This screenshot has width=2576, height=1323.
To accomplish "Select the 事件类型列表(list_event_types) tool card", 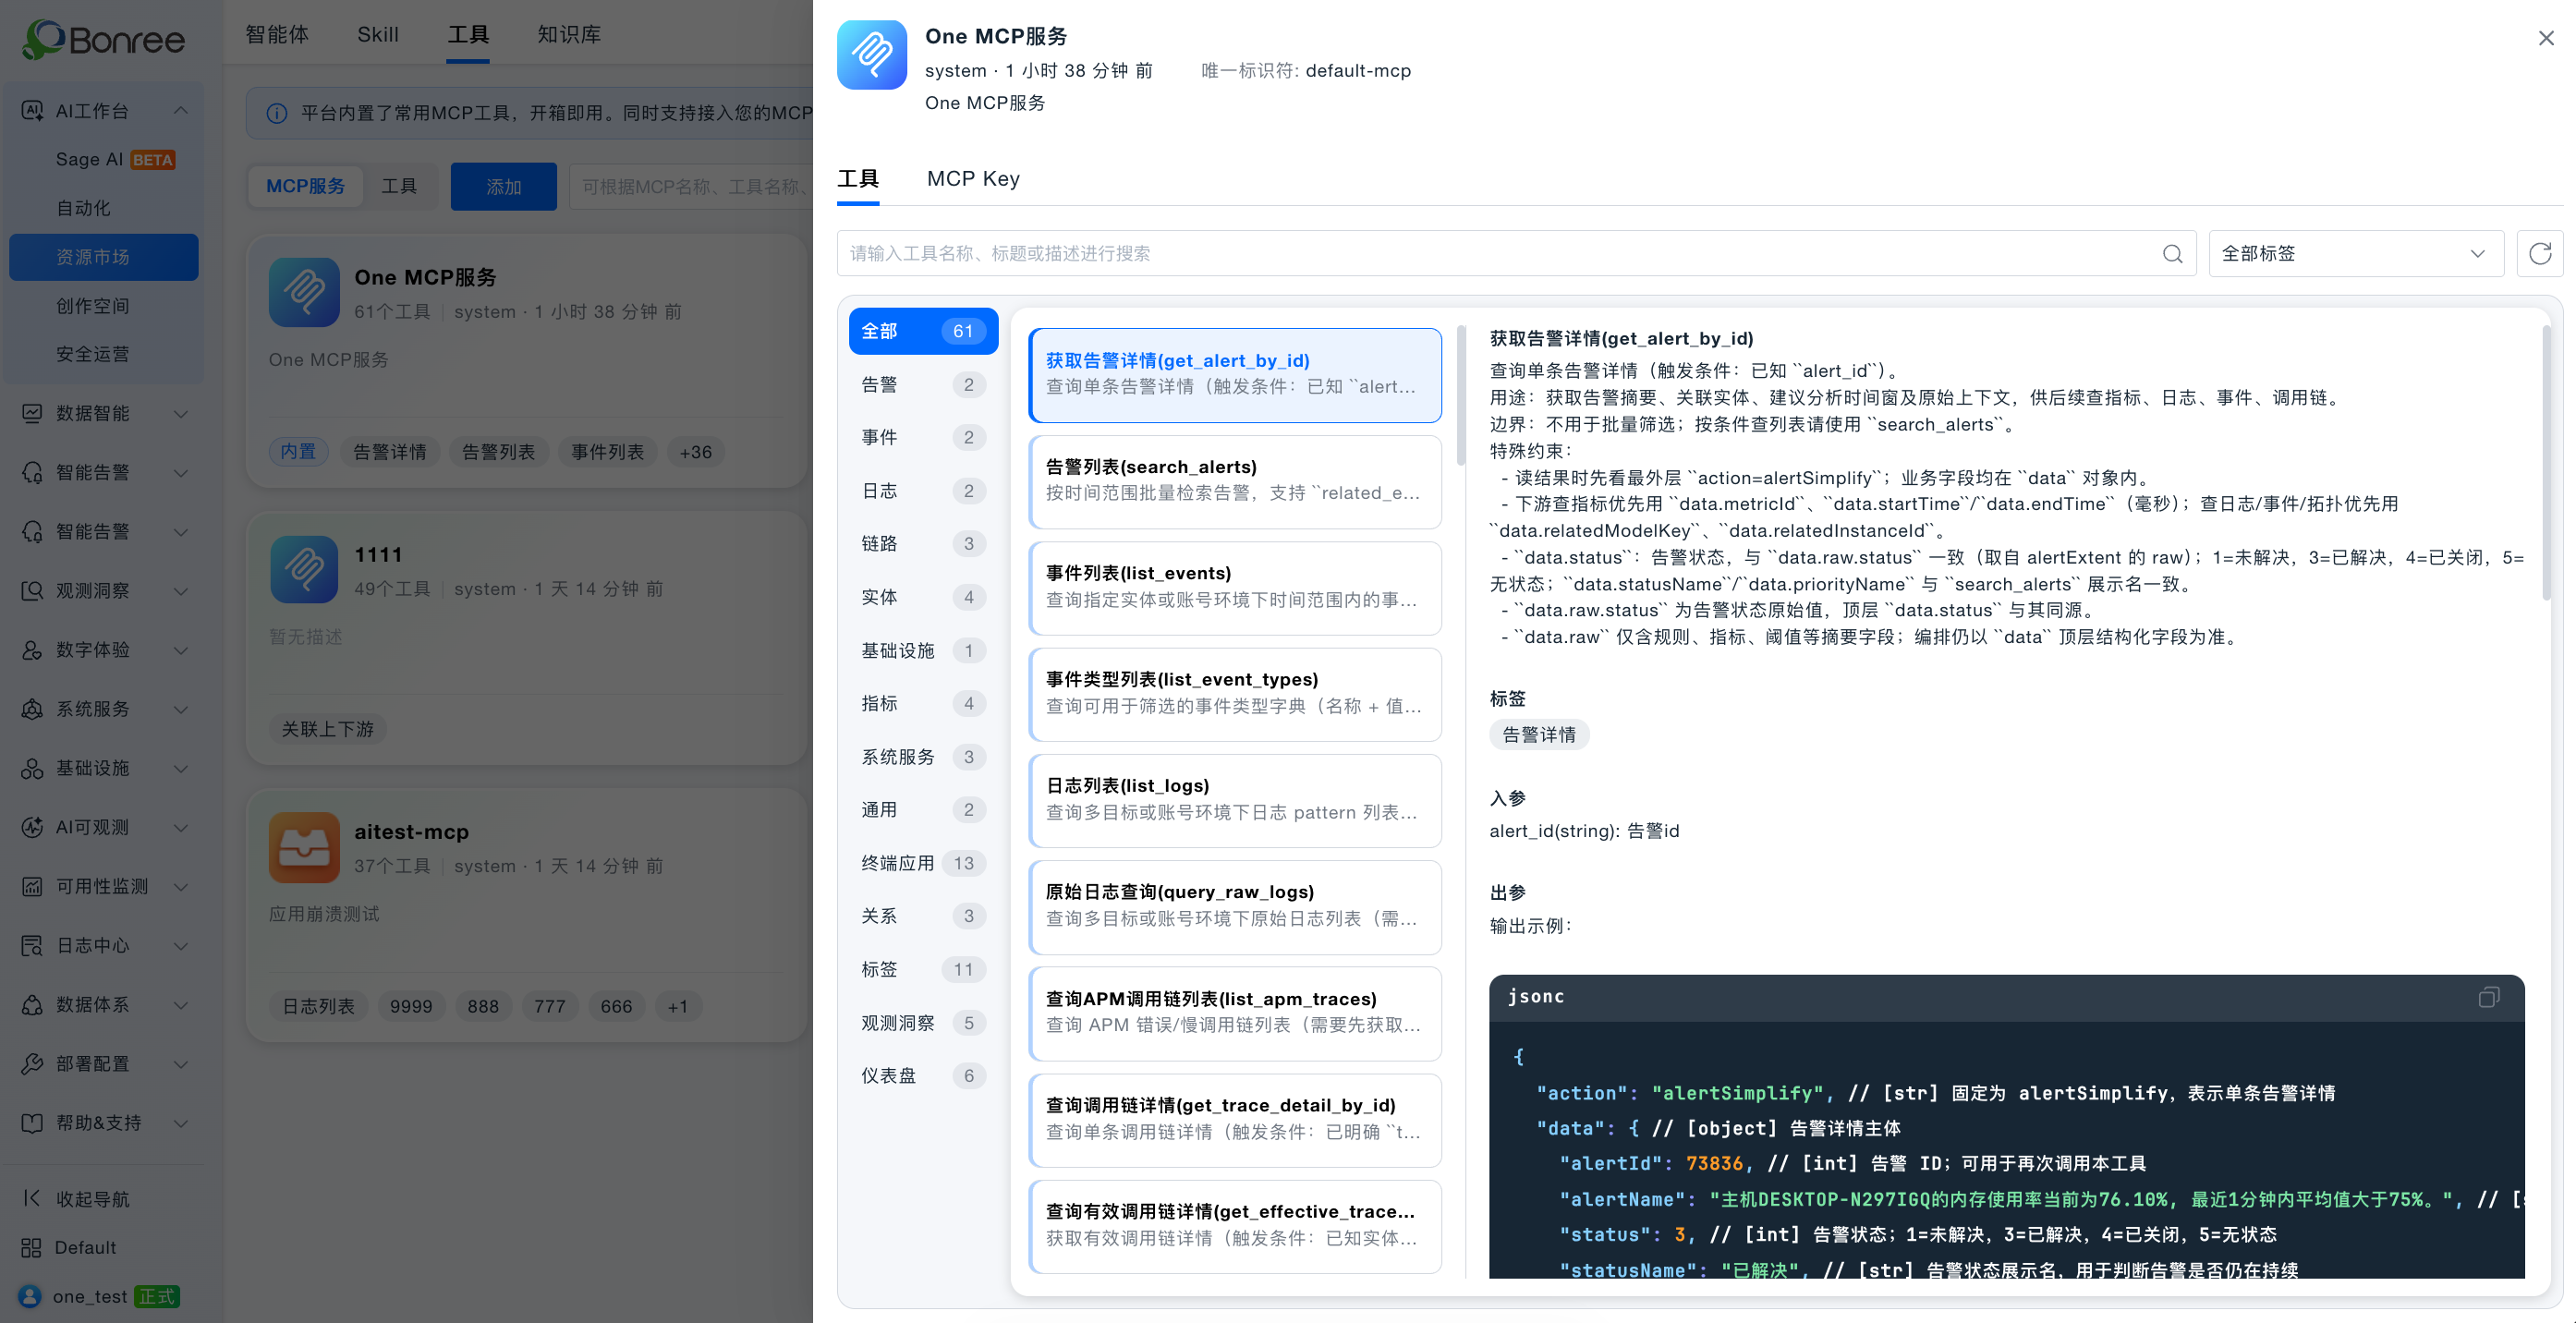I will (1234, 694).
